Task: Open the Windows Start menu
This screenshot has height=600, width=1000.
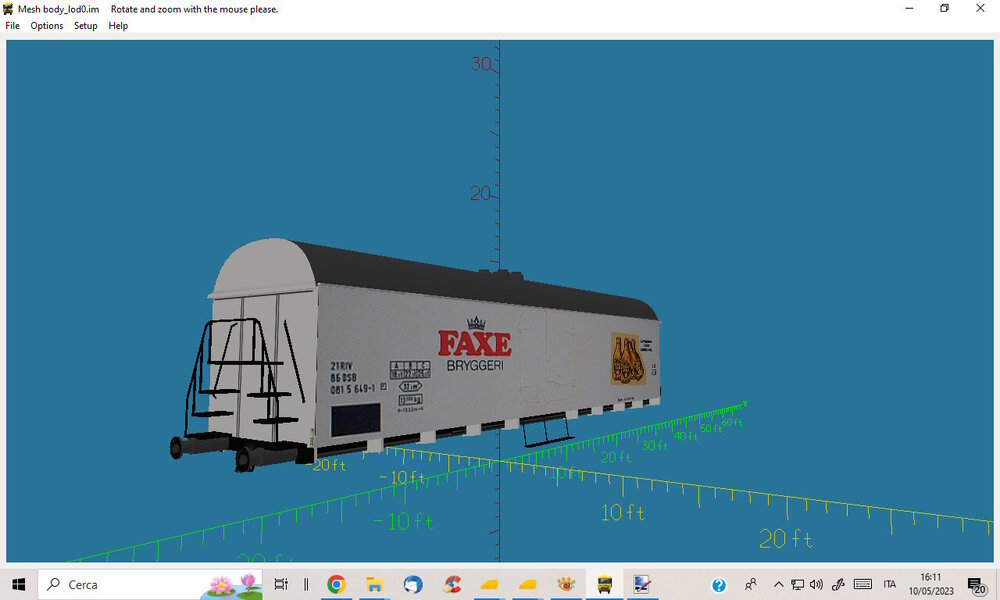Action: [x=18, y=584]
